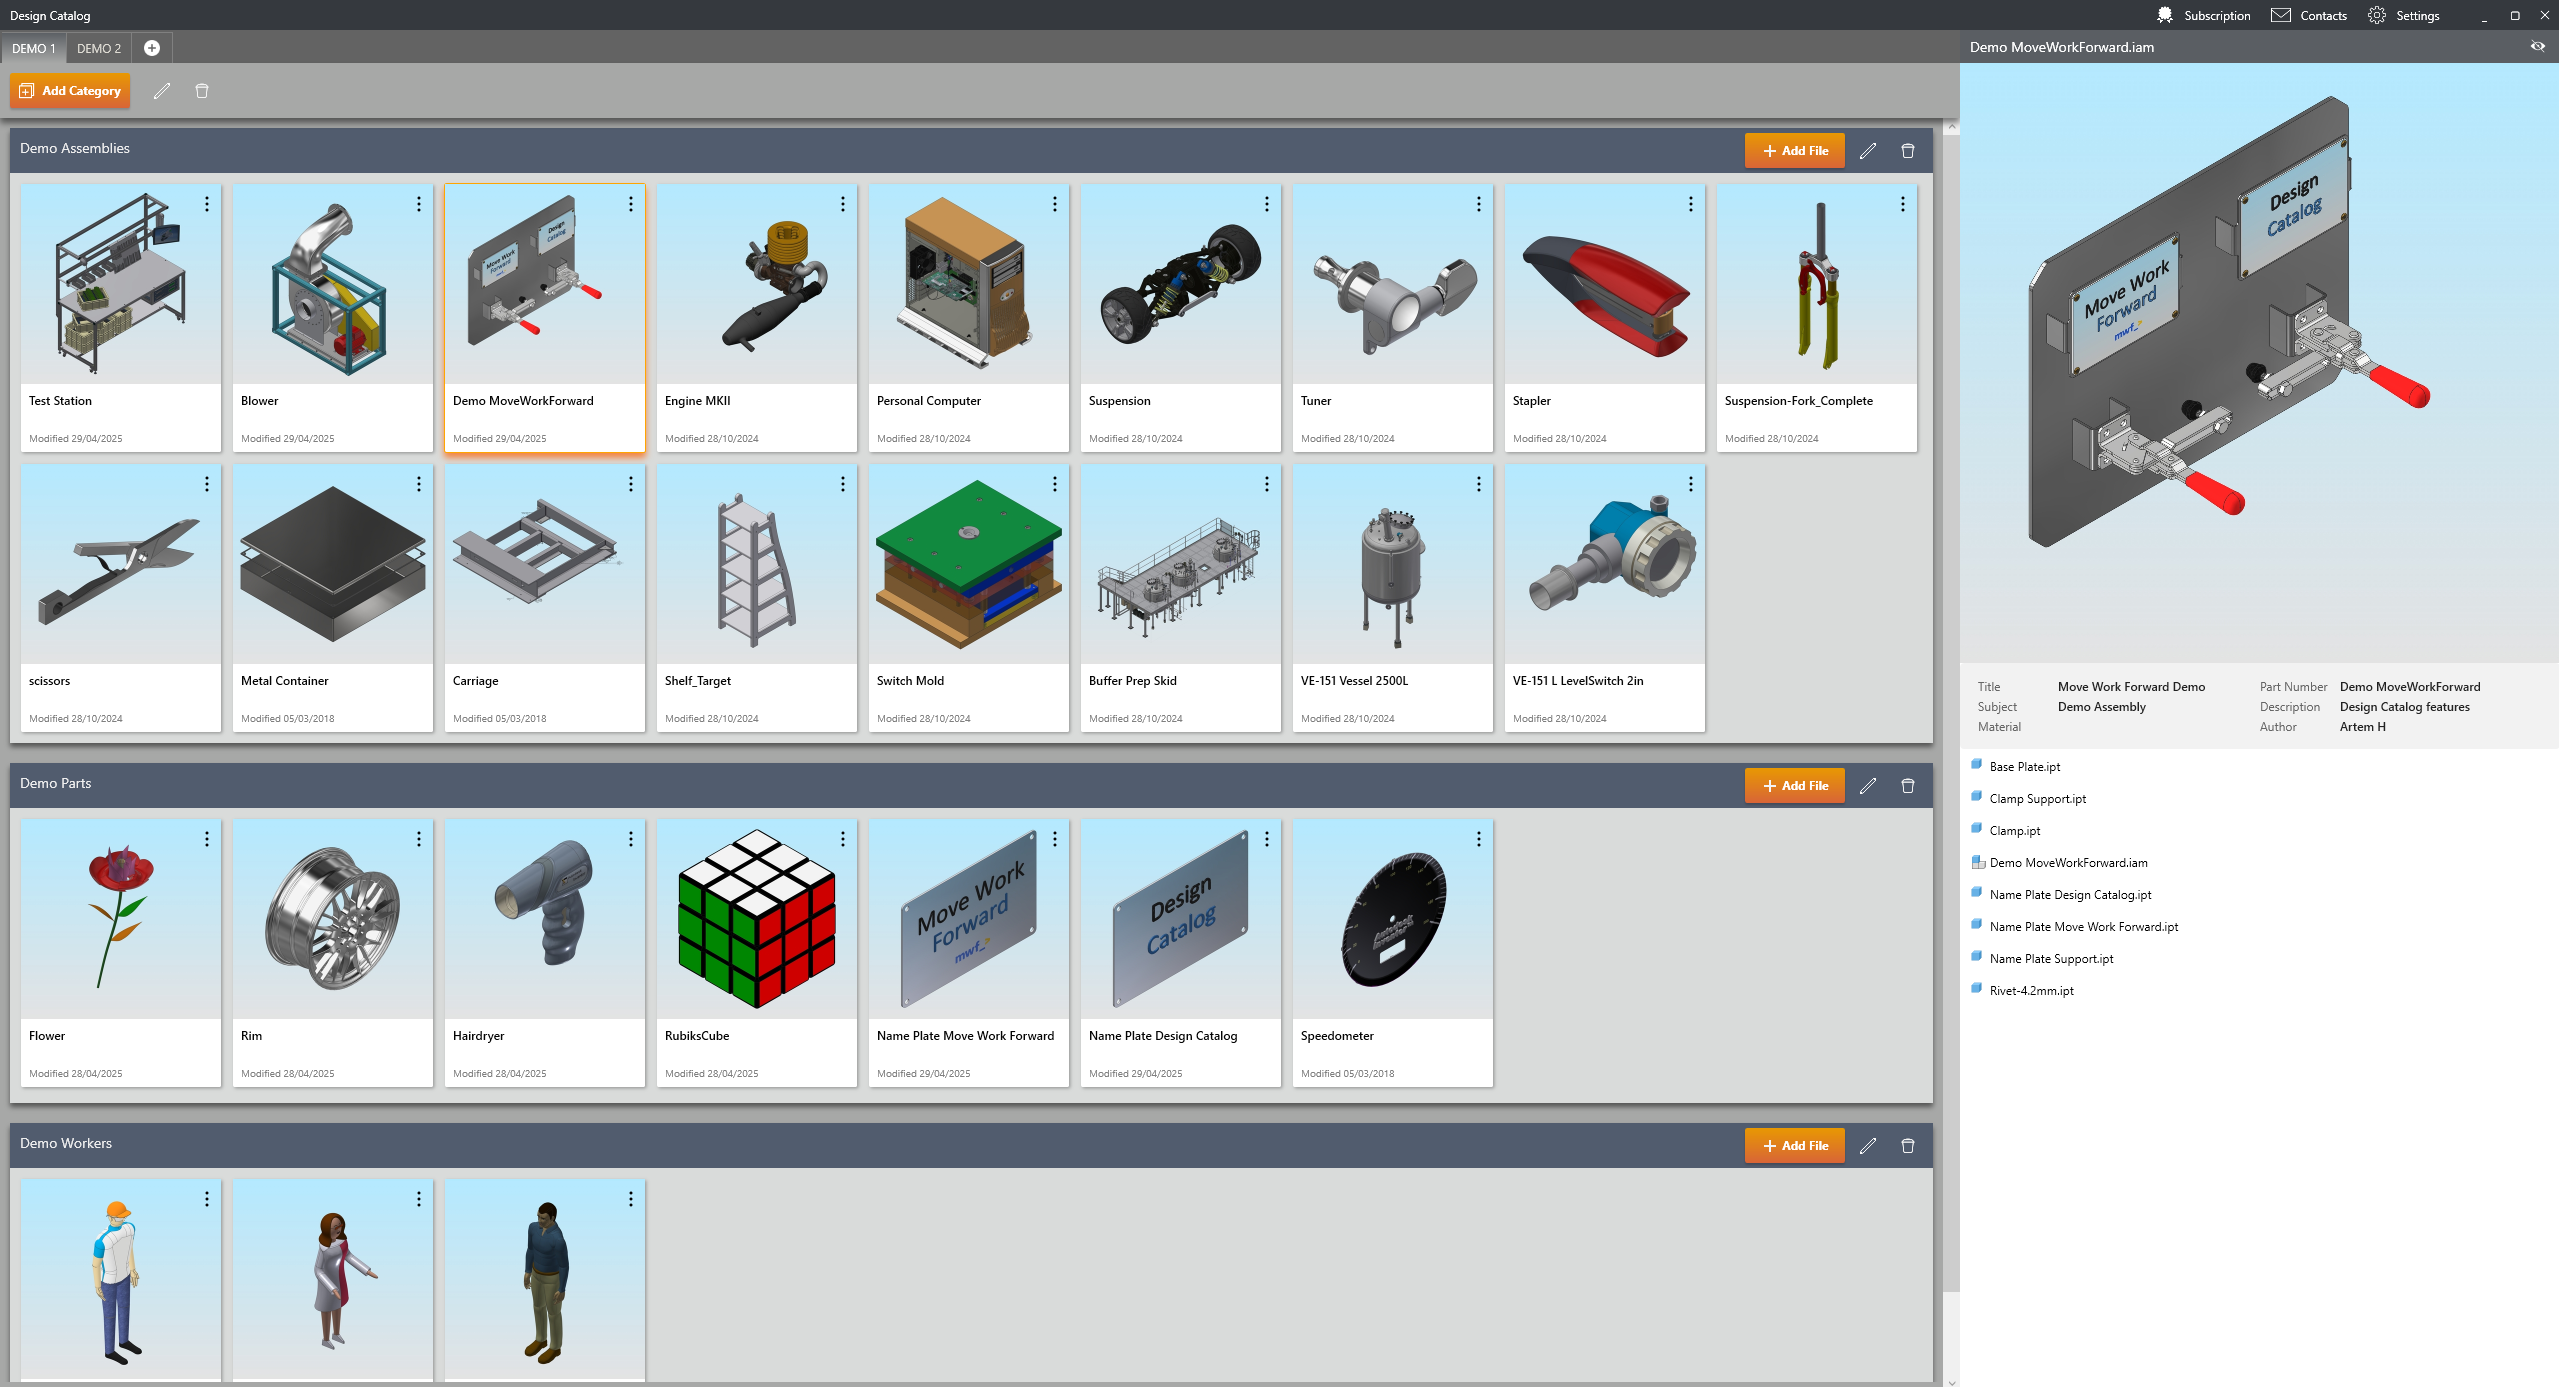Open Contacts envelope icon

tap(2281, 16)
